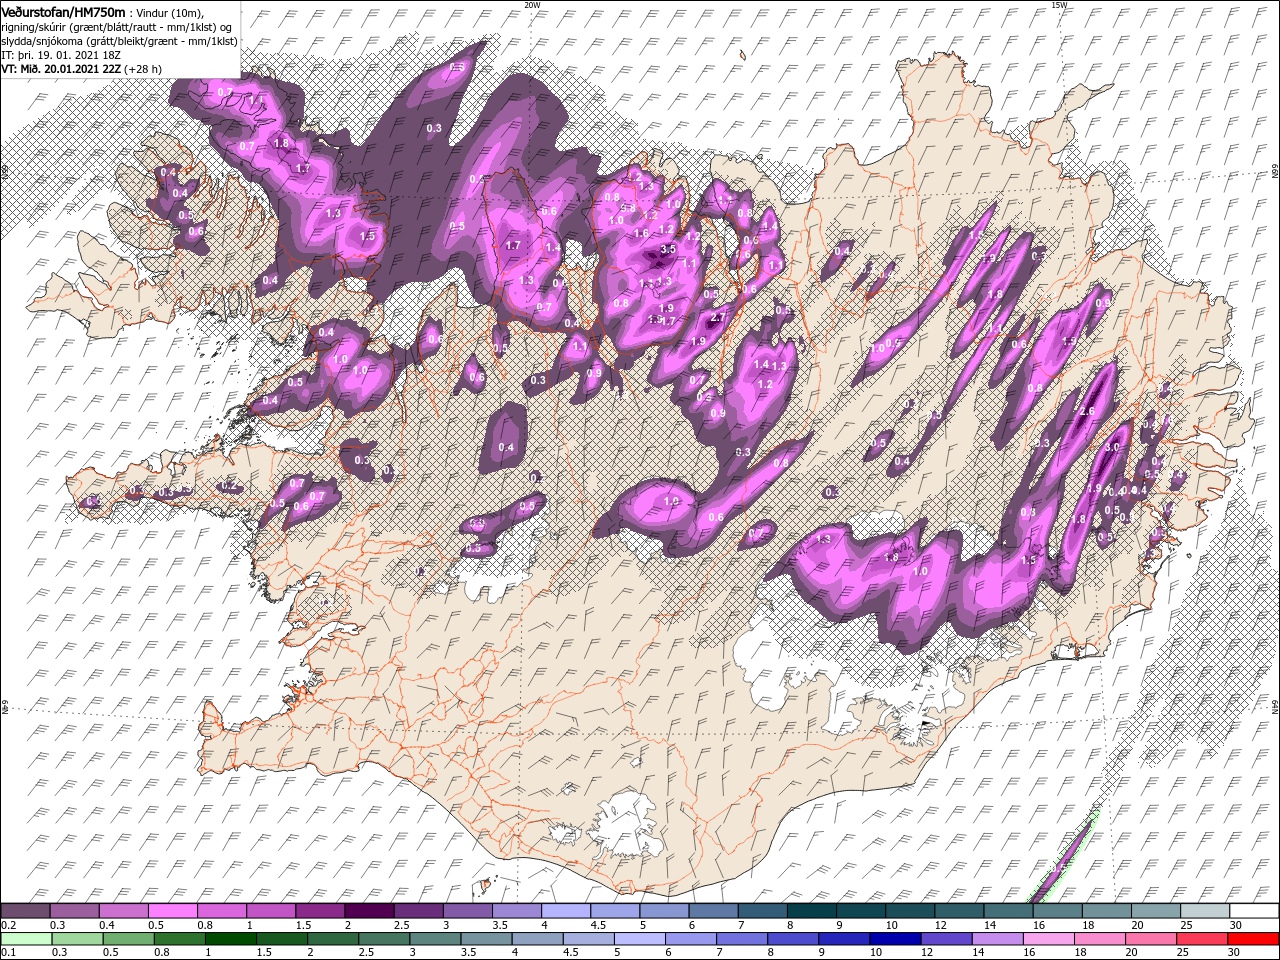Click the 'IT: þri. 19. 01. 2021 18Z' line
This screenshot has height=960, width=1280.
click(61, 55)
